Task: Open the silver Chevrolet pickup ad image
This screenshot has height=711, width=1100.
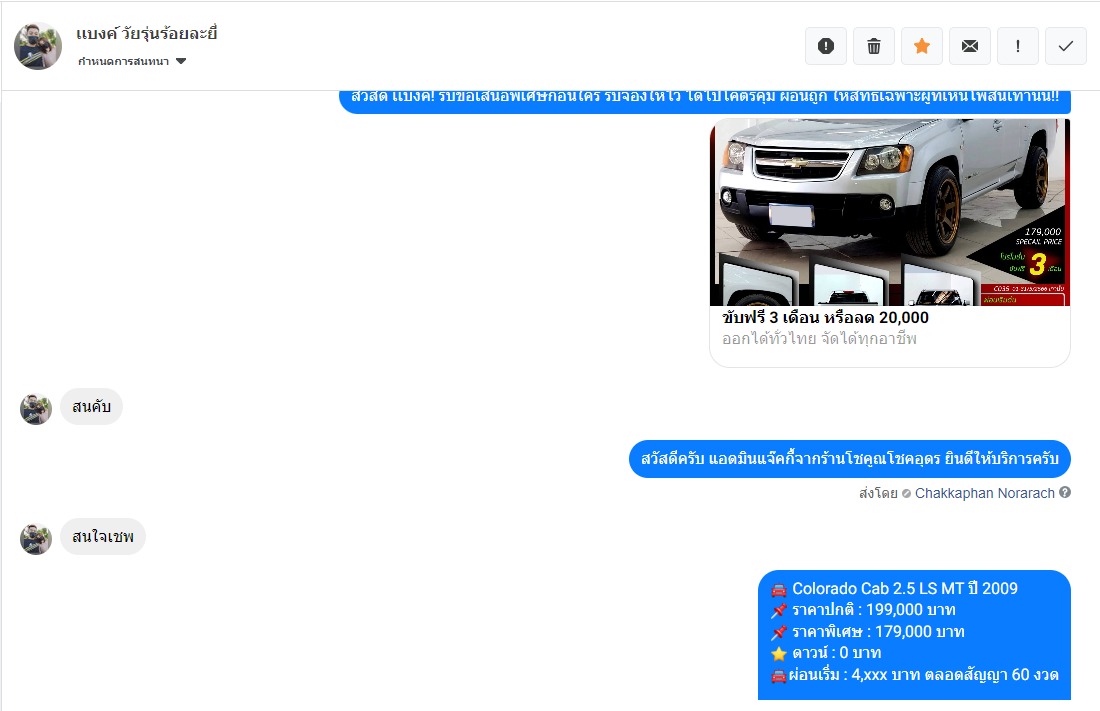Action: click(x=890, y=212)
